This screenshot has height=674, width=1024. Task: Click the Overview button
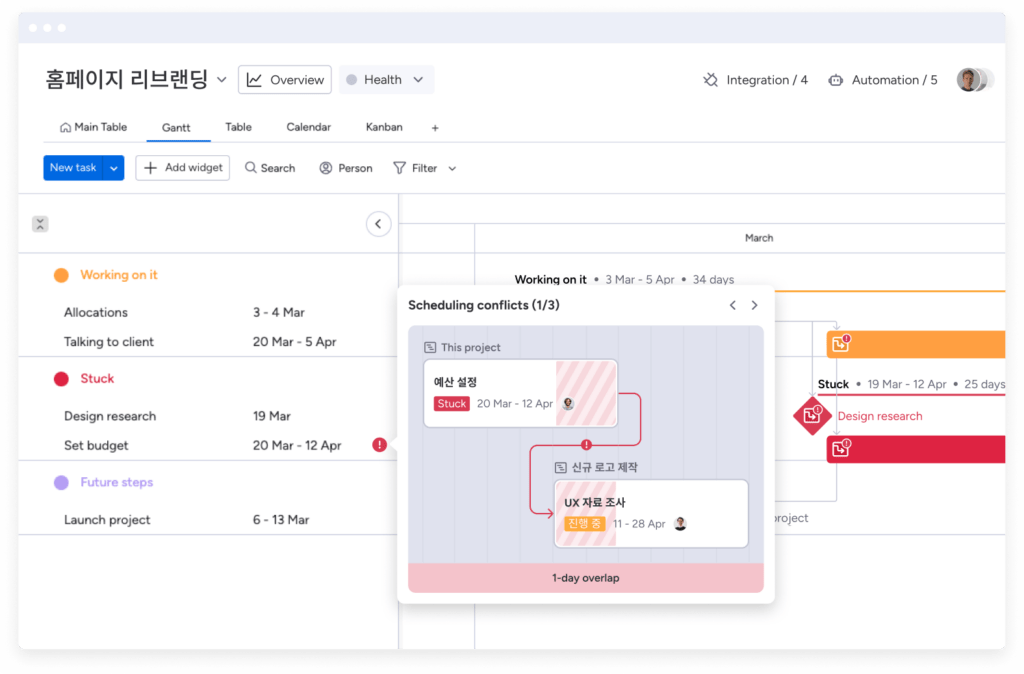(x=285, y=80)
